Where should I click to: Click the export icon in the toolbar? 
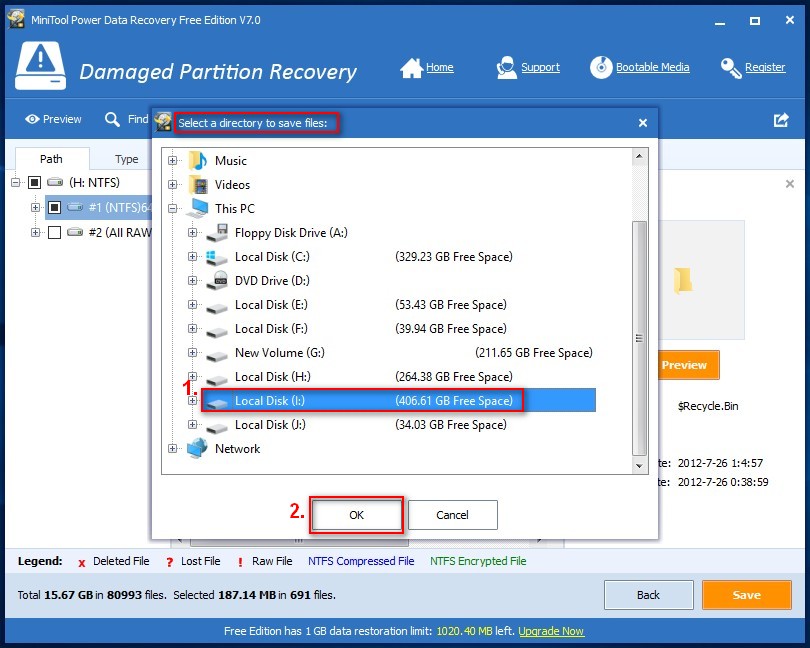[x=781, y=120]
